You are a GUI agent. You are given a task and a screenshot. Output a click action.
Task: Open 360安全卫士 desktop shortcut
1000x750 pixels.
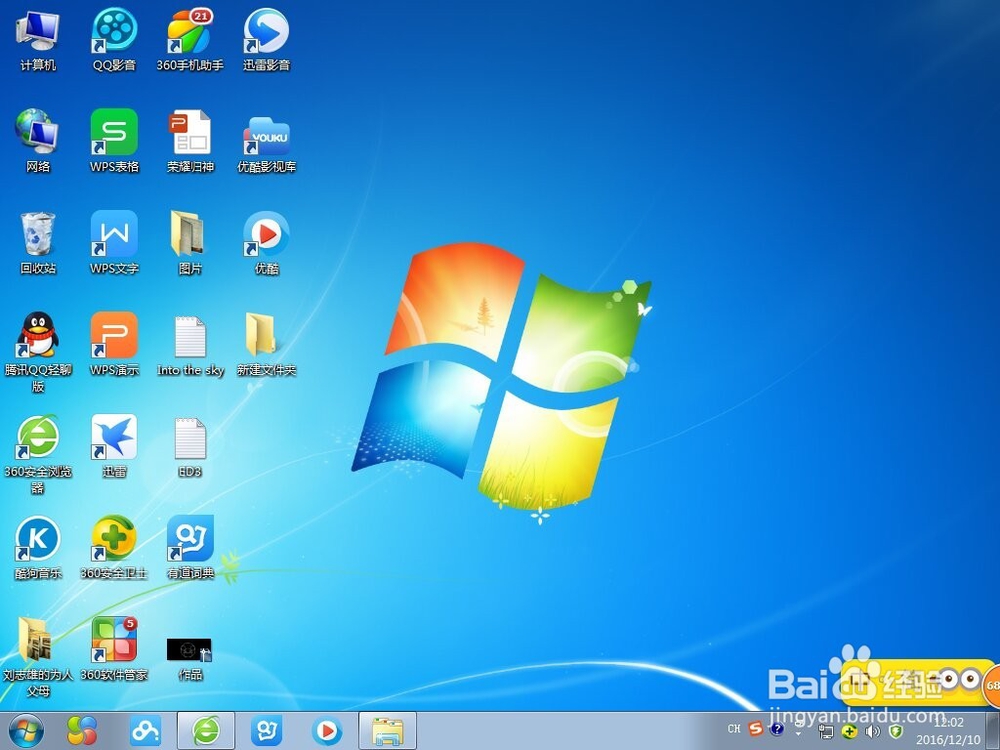pos(114,548)
